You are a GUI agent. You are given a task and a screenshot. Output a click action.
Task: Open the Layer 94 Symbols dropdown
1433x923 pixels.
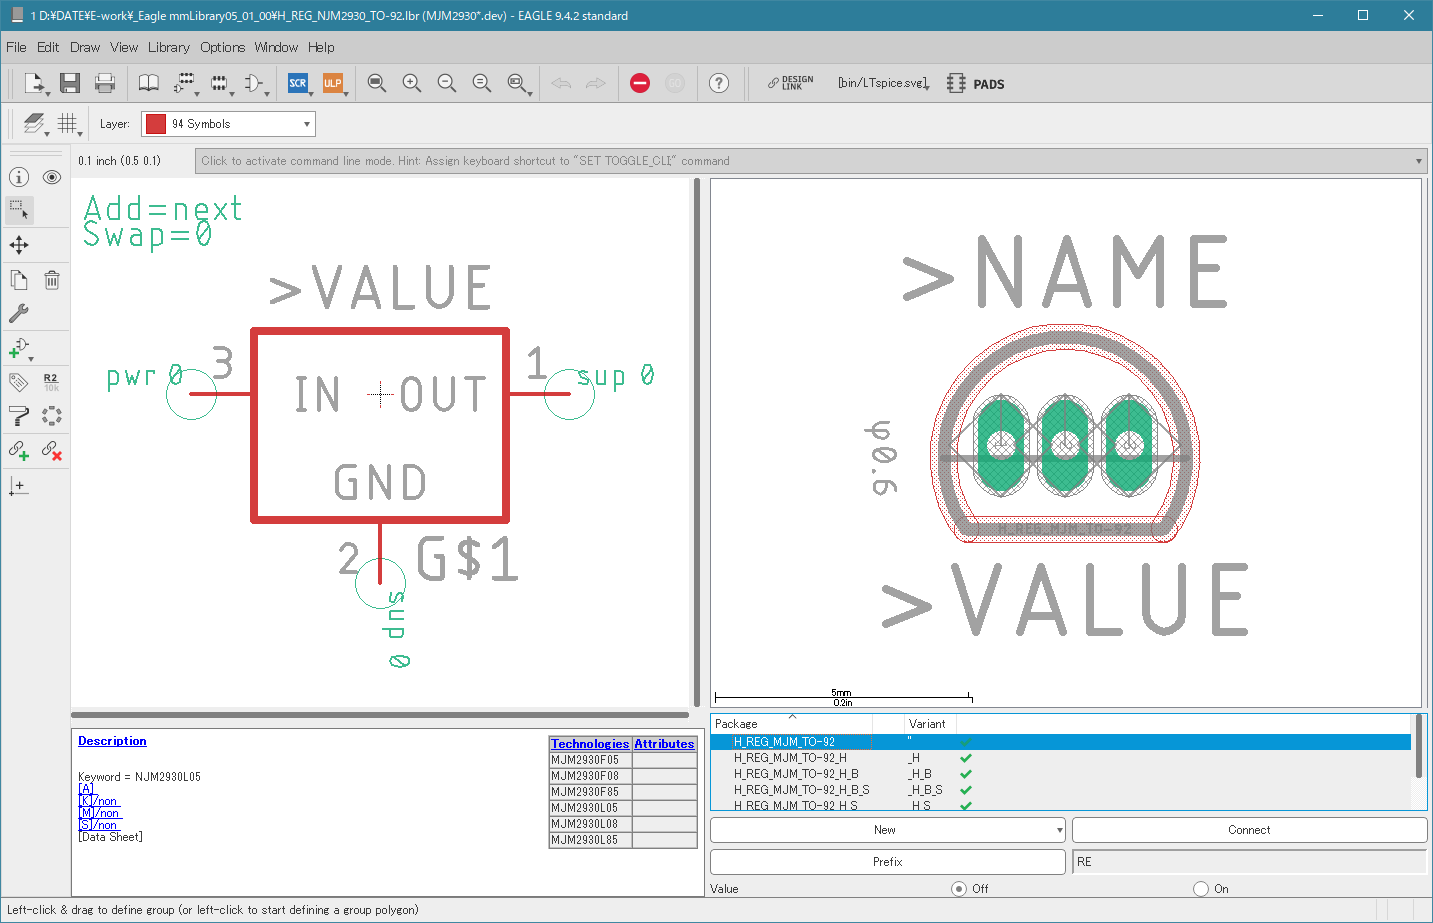228,124
